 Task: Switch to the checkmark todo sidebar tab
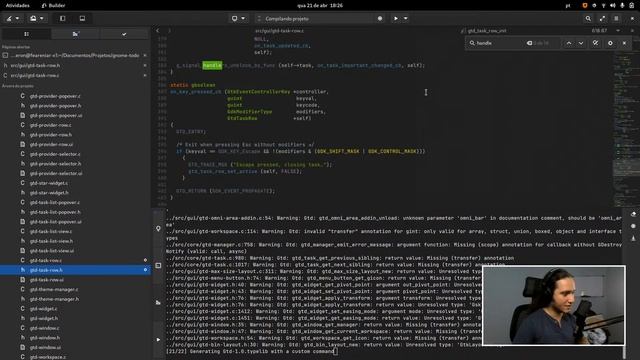[124, 34]
